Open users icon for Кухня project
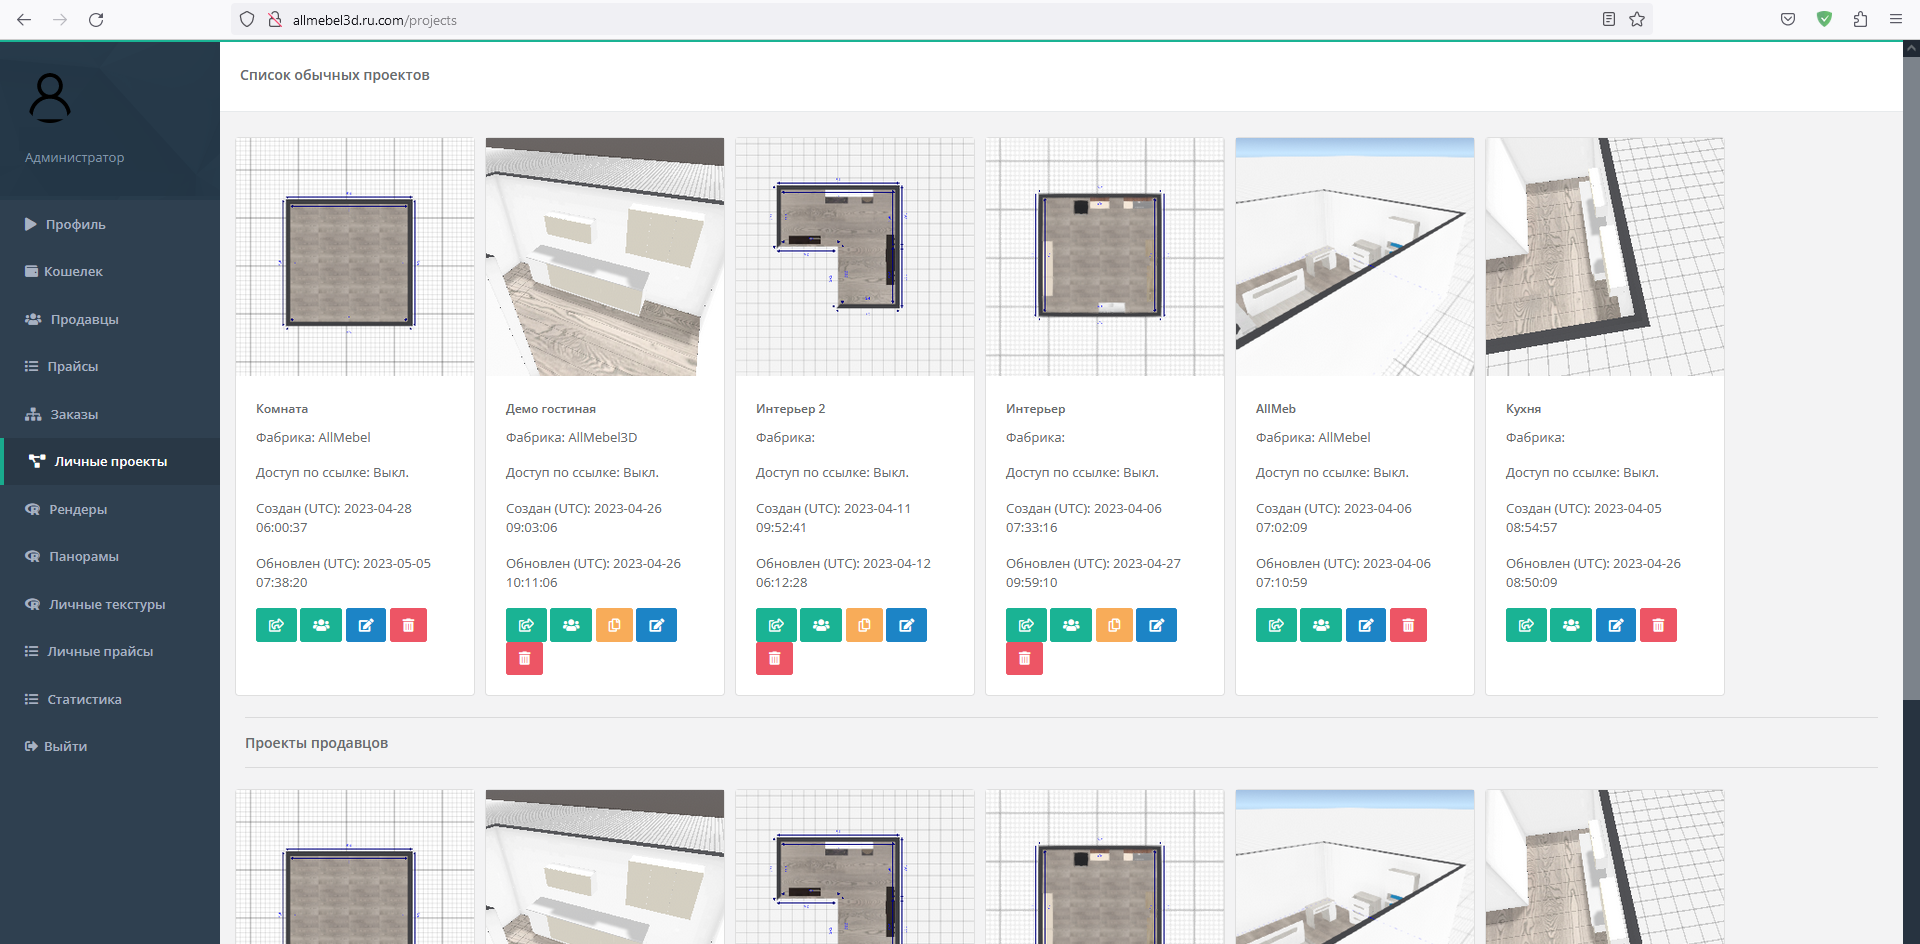Screen dimensions: 1920x944 point(1571,625)
